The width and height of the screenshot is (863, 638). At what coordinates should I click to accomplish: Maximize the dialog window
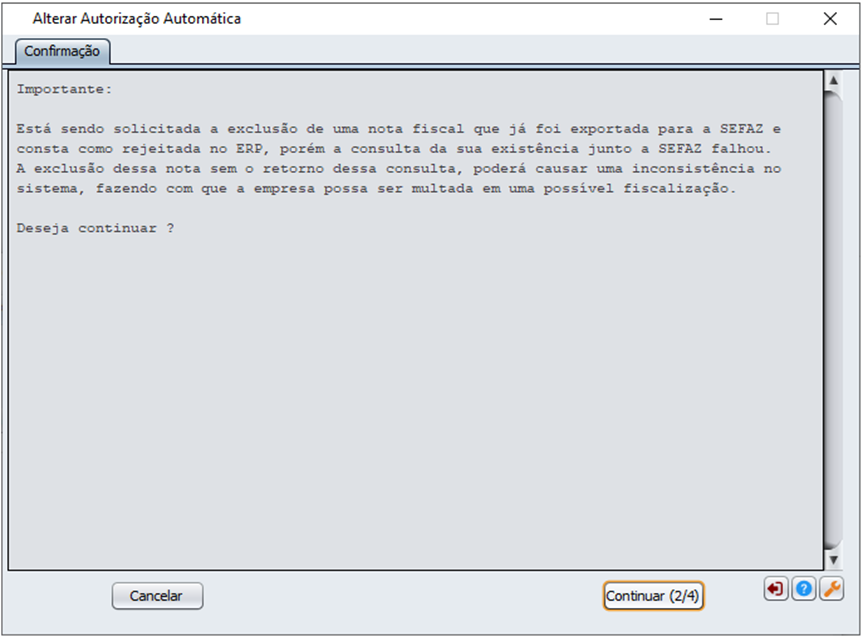773,19
